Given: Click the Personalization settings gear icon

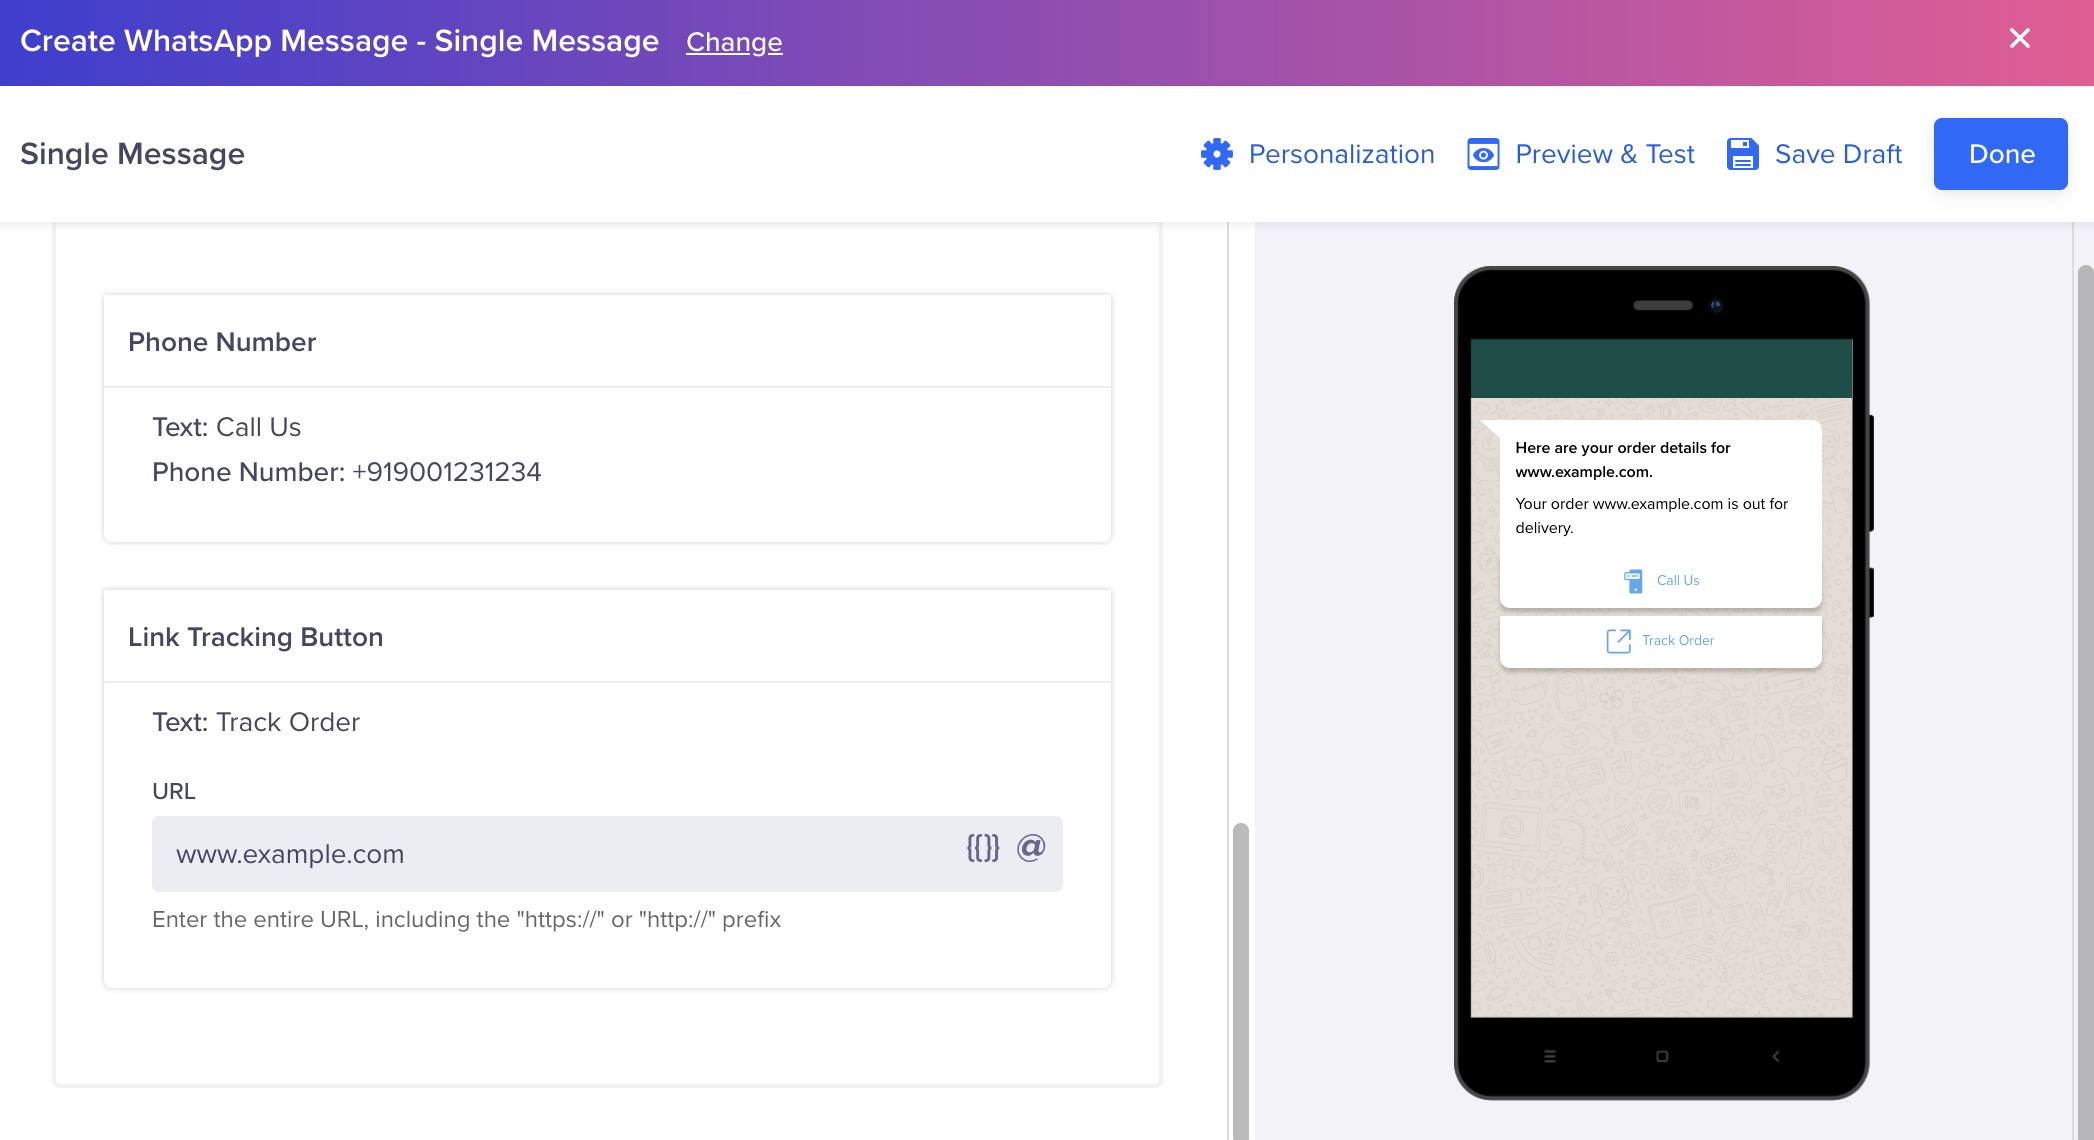Looking at the screenshot, I should tap(1217, 153).
